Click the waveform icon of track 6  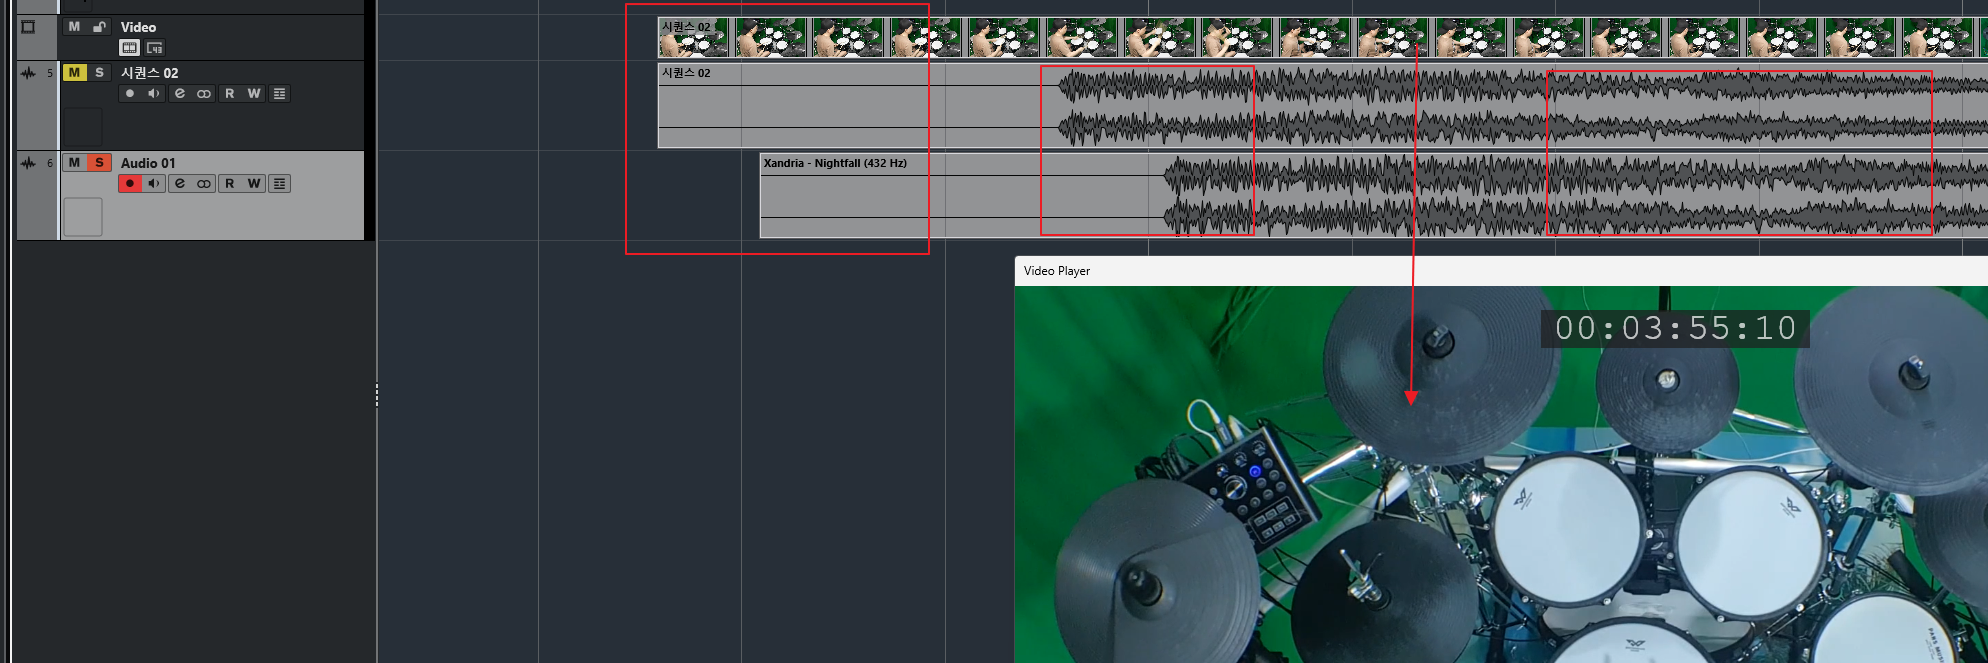coord(28,163)
